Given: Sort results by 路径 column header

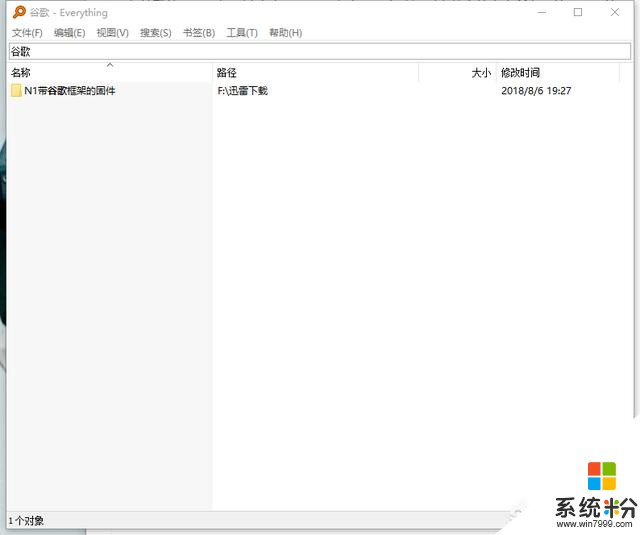Looking at the screenshot, I should pos(316,73).
